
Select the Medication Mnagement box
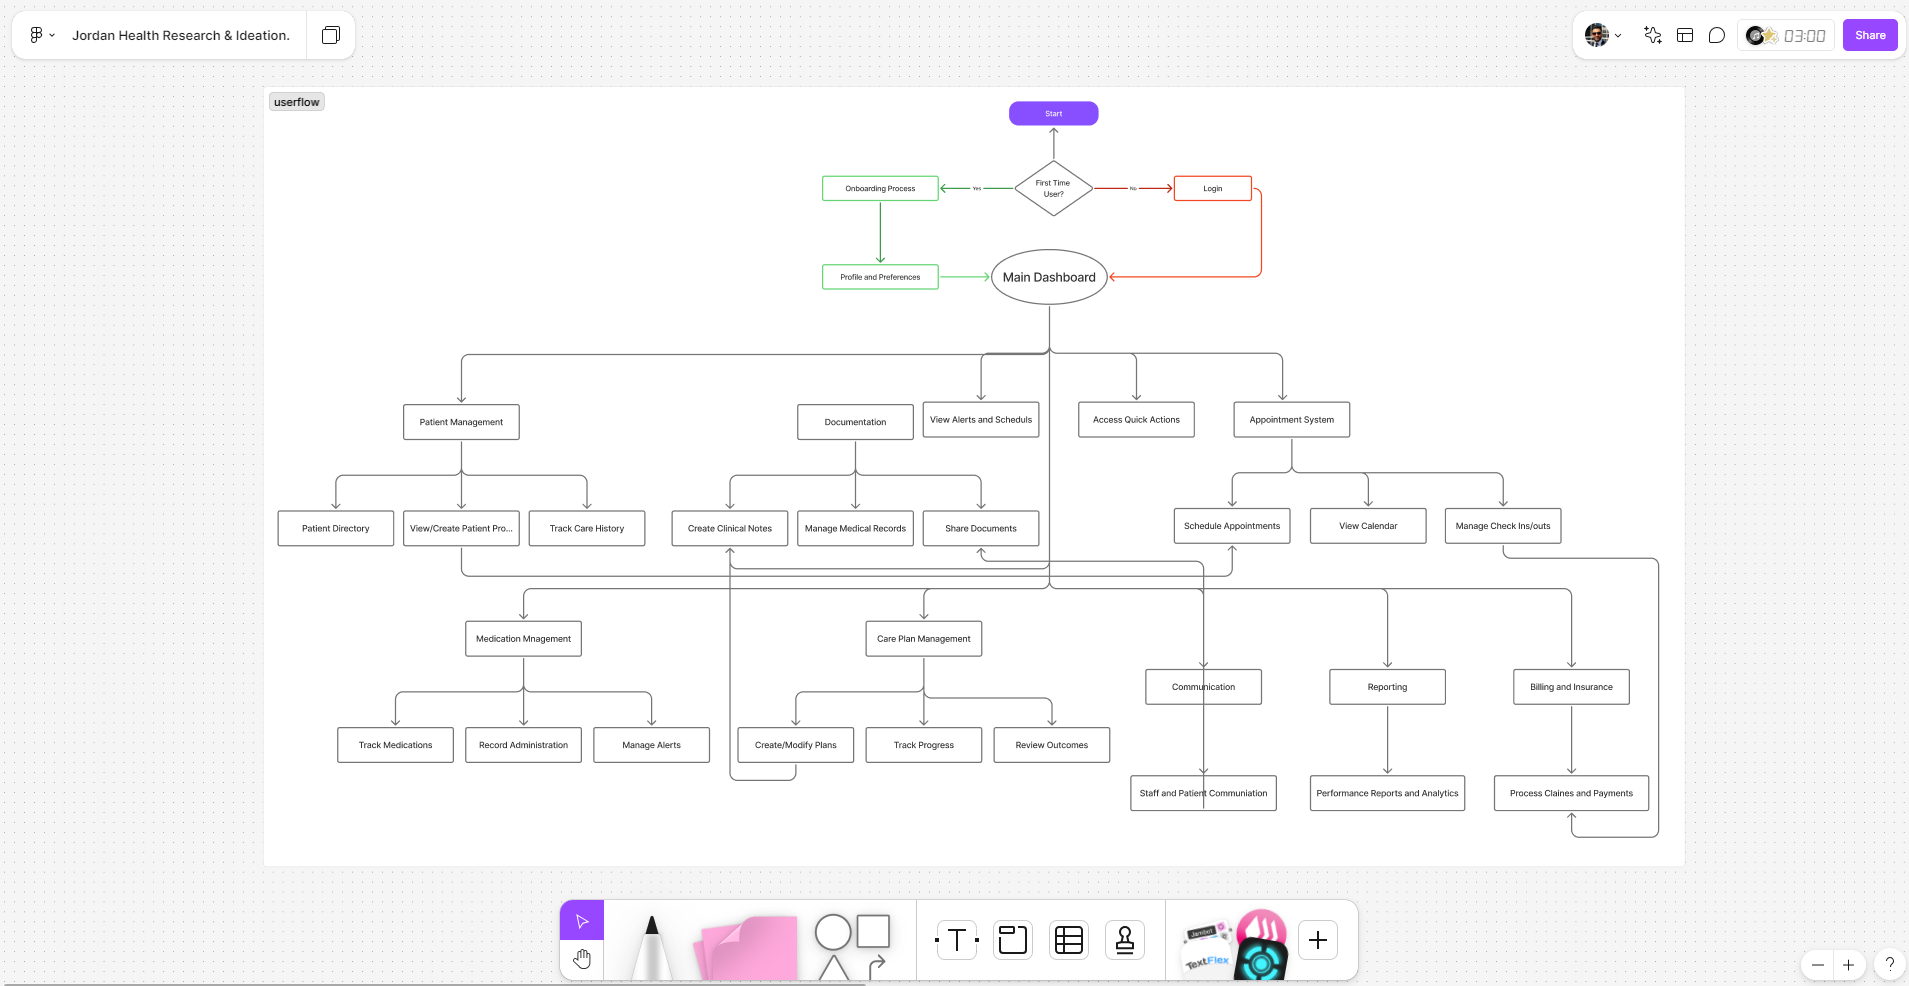pos(523,639)
